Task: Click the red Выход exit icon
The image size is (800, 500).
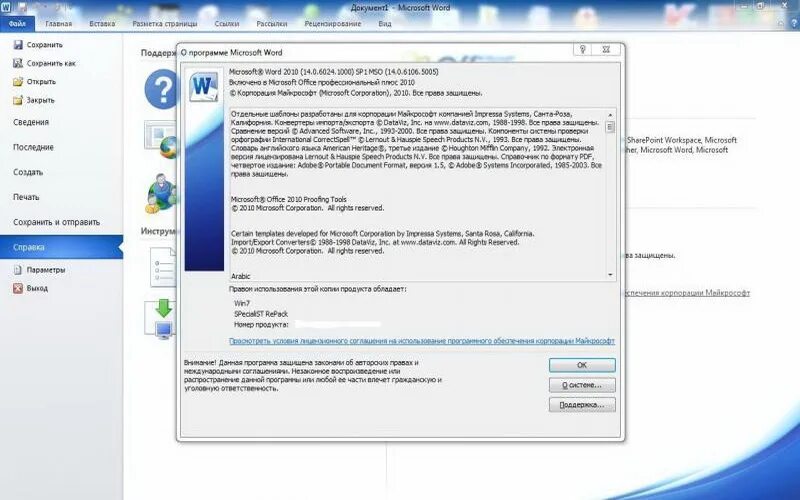Action: pos(18,288)
